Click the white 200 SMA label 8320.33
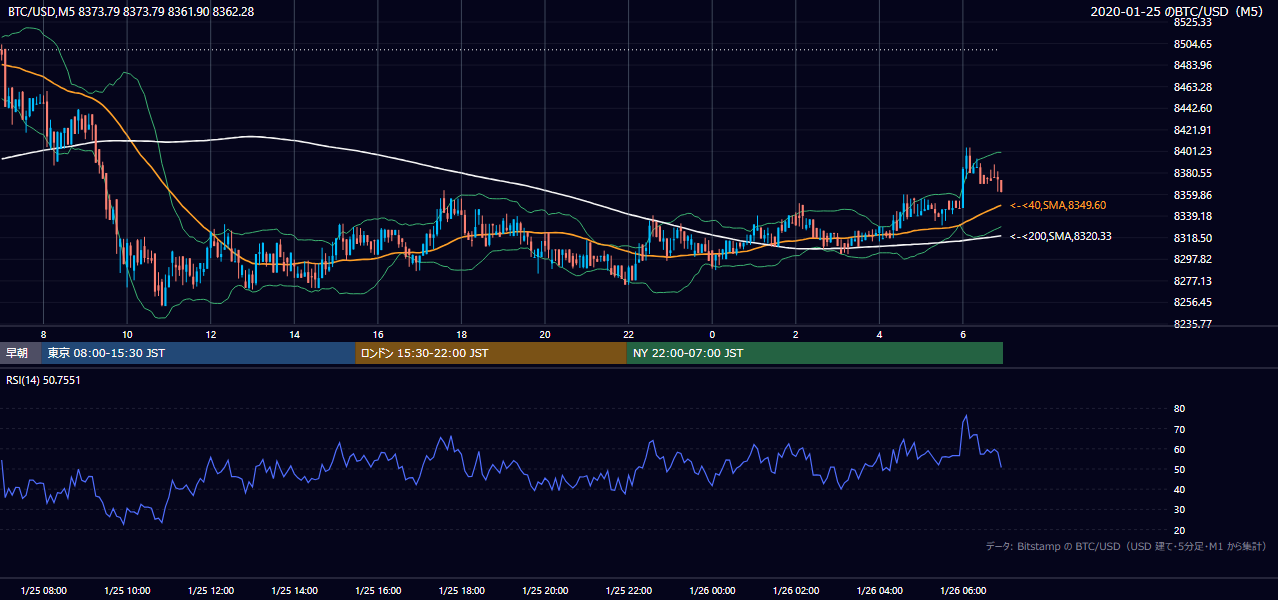Viewport: 1278px width, 600px height. [x=1061, y=236]
